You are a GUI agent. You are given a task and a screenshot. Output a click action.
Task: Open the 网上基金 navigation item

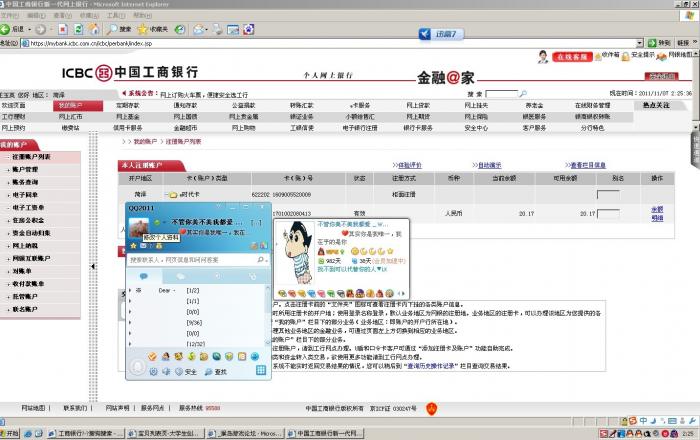(128, 116)
